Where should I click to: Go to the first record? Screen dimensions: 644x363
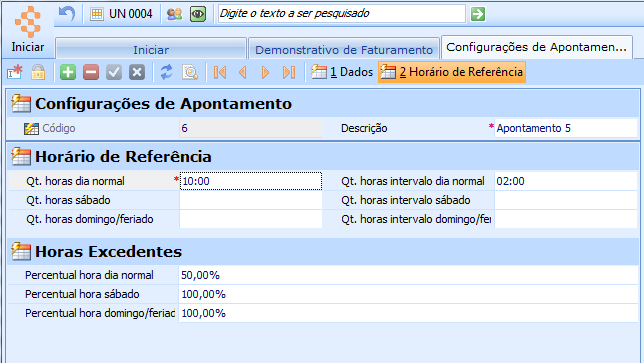pyautogui.click(x=220, y=72)
